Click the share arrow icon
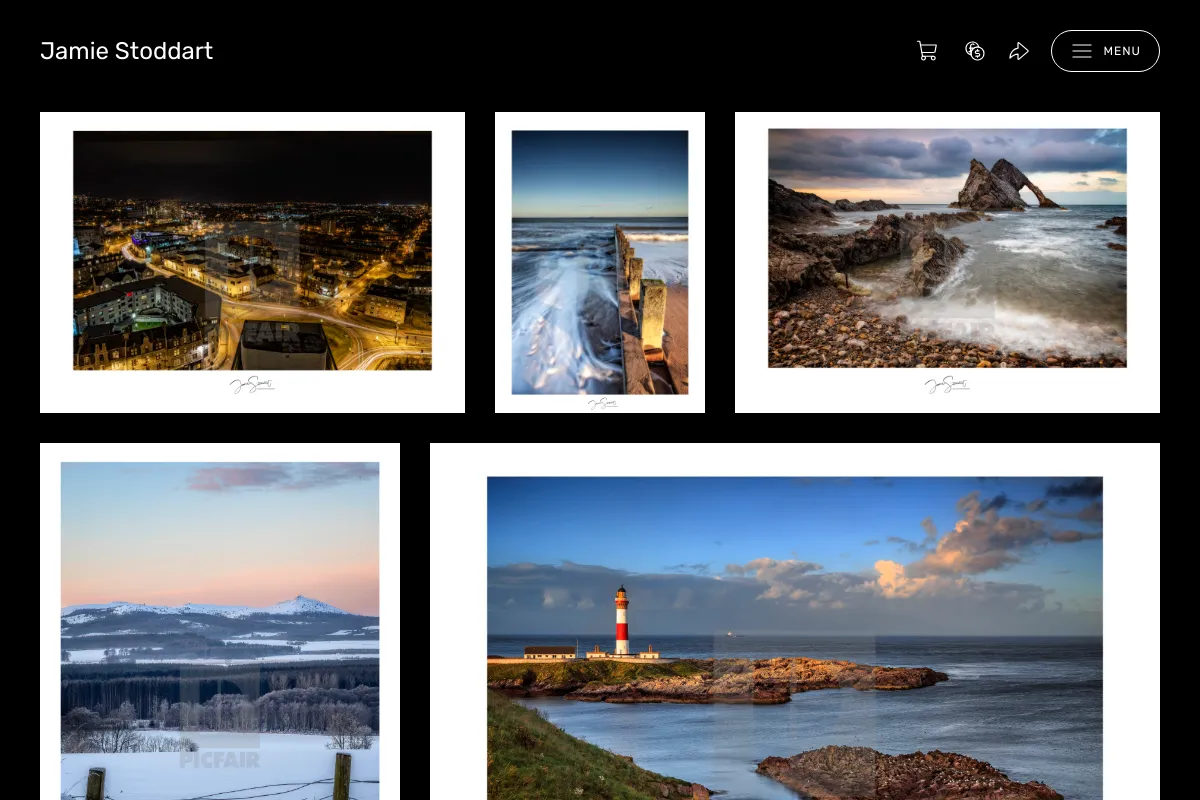 point(1019,51)
